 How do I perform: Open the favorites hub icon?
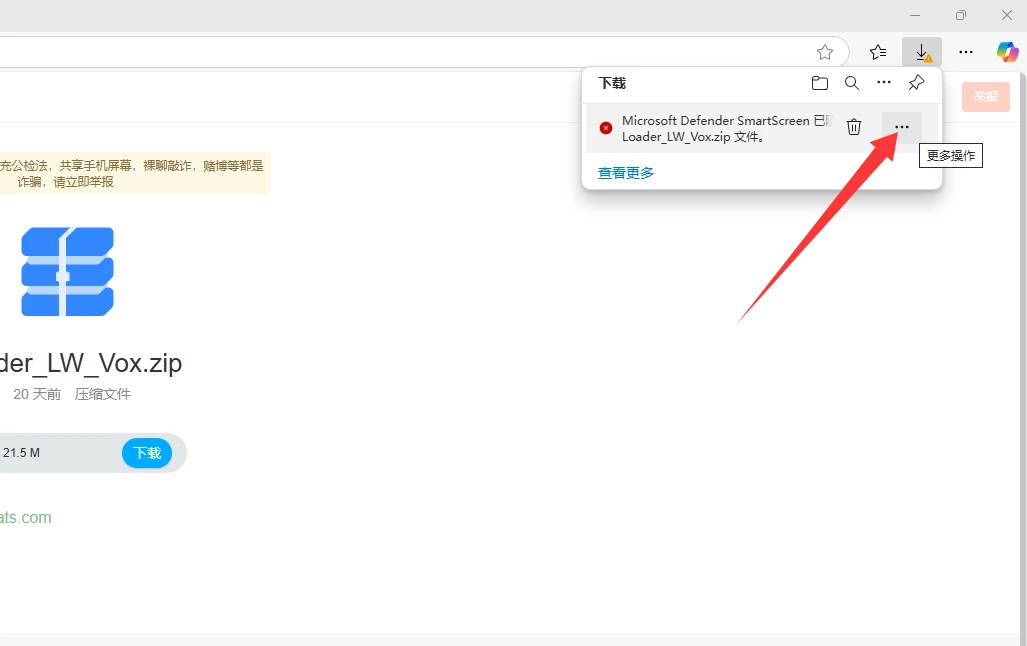tap(878, 51)
